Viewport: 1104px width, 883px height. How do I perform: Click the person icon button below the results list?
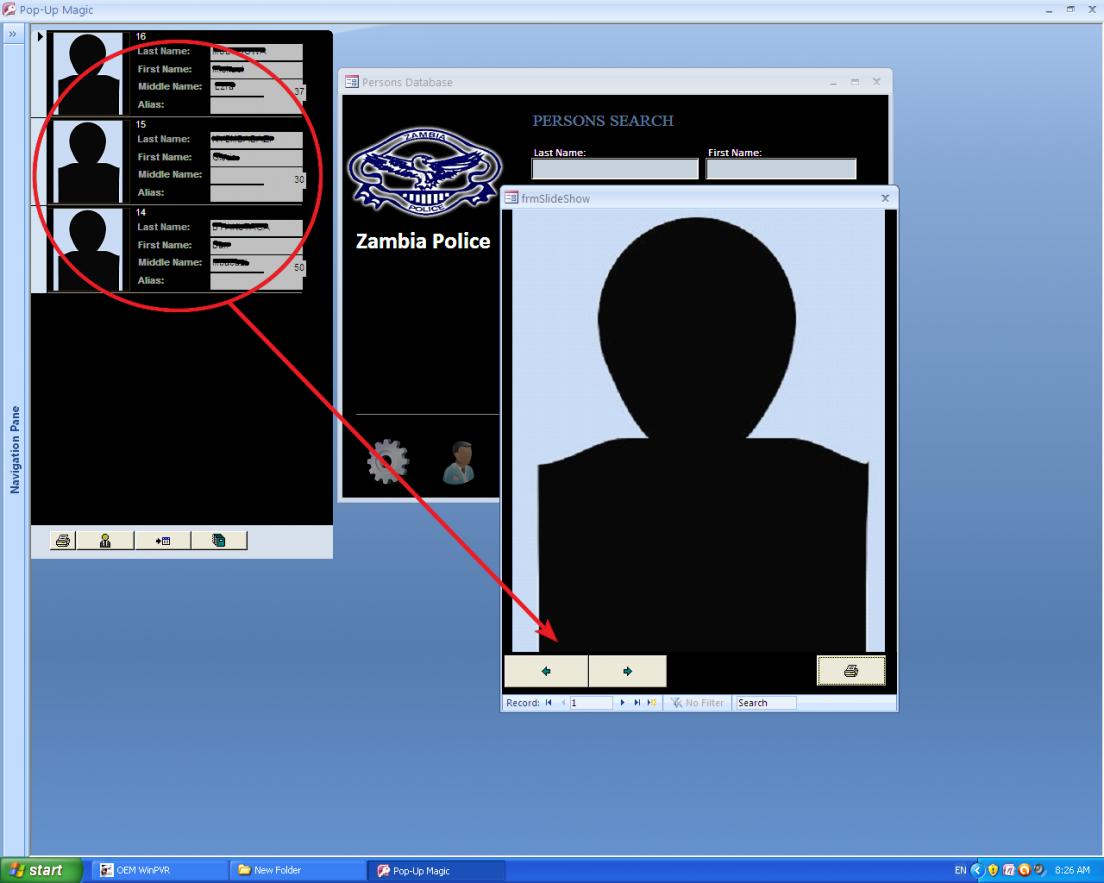click(x=105, y=540)
